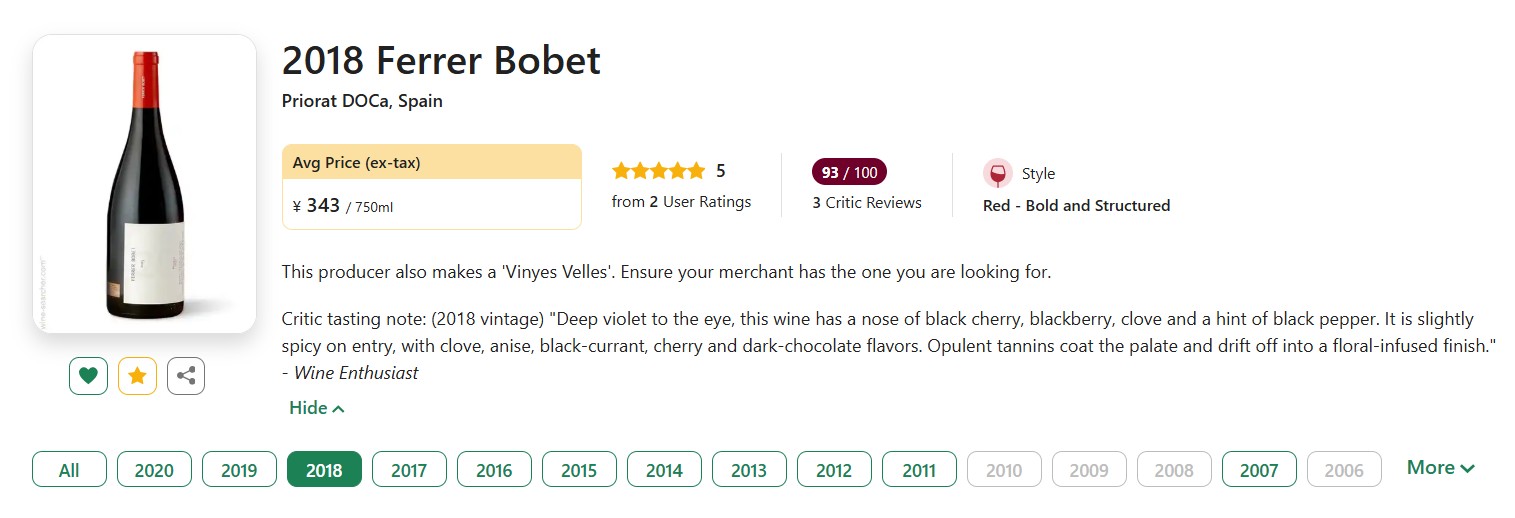Switch to the 2019 vintage
This screenshot has height=518, width=1515.
239,470
